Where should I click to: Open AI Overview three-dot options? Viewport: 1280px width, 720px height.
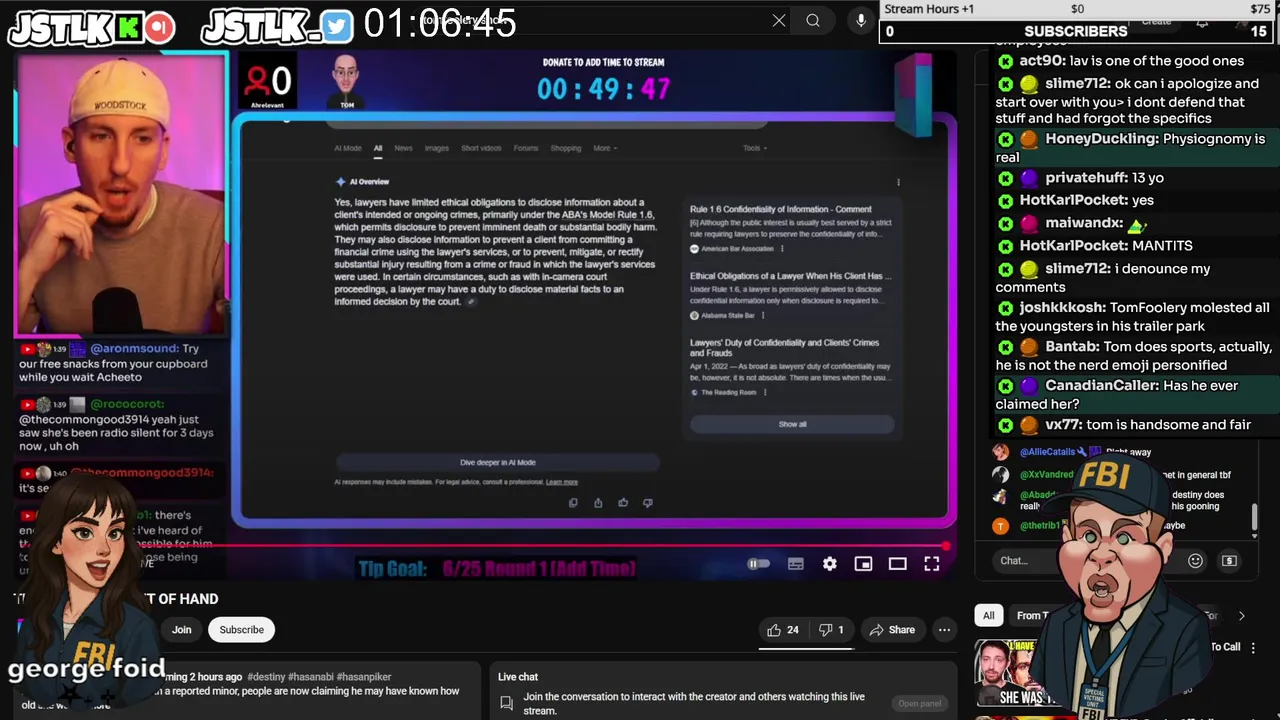coord(898,182)
